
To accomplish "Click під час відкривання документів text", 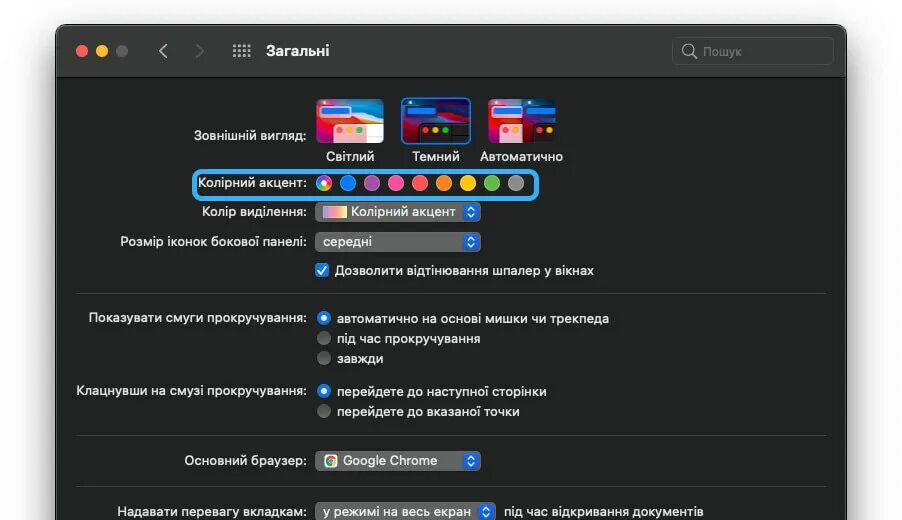I will 603,511.
